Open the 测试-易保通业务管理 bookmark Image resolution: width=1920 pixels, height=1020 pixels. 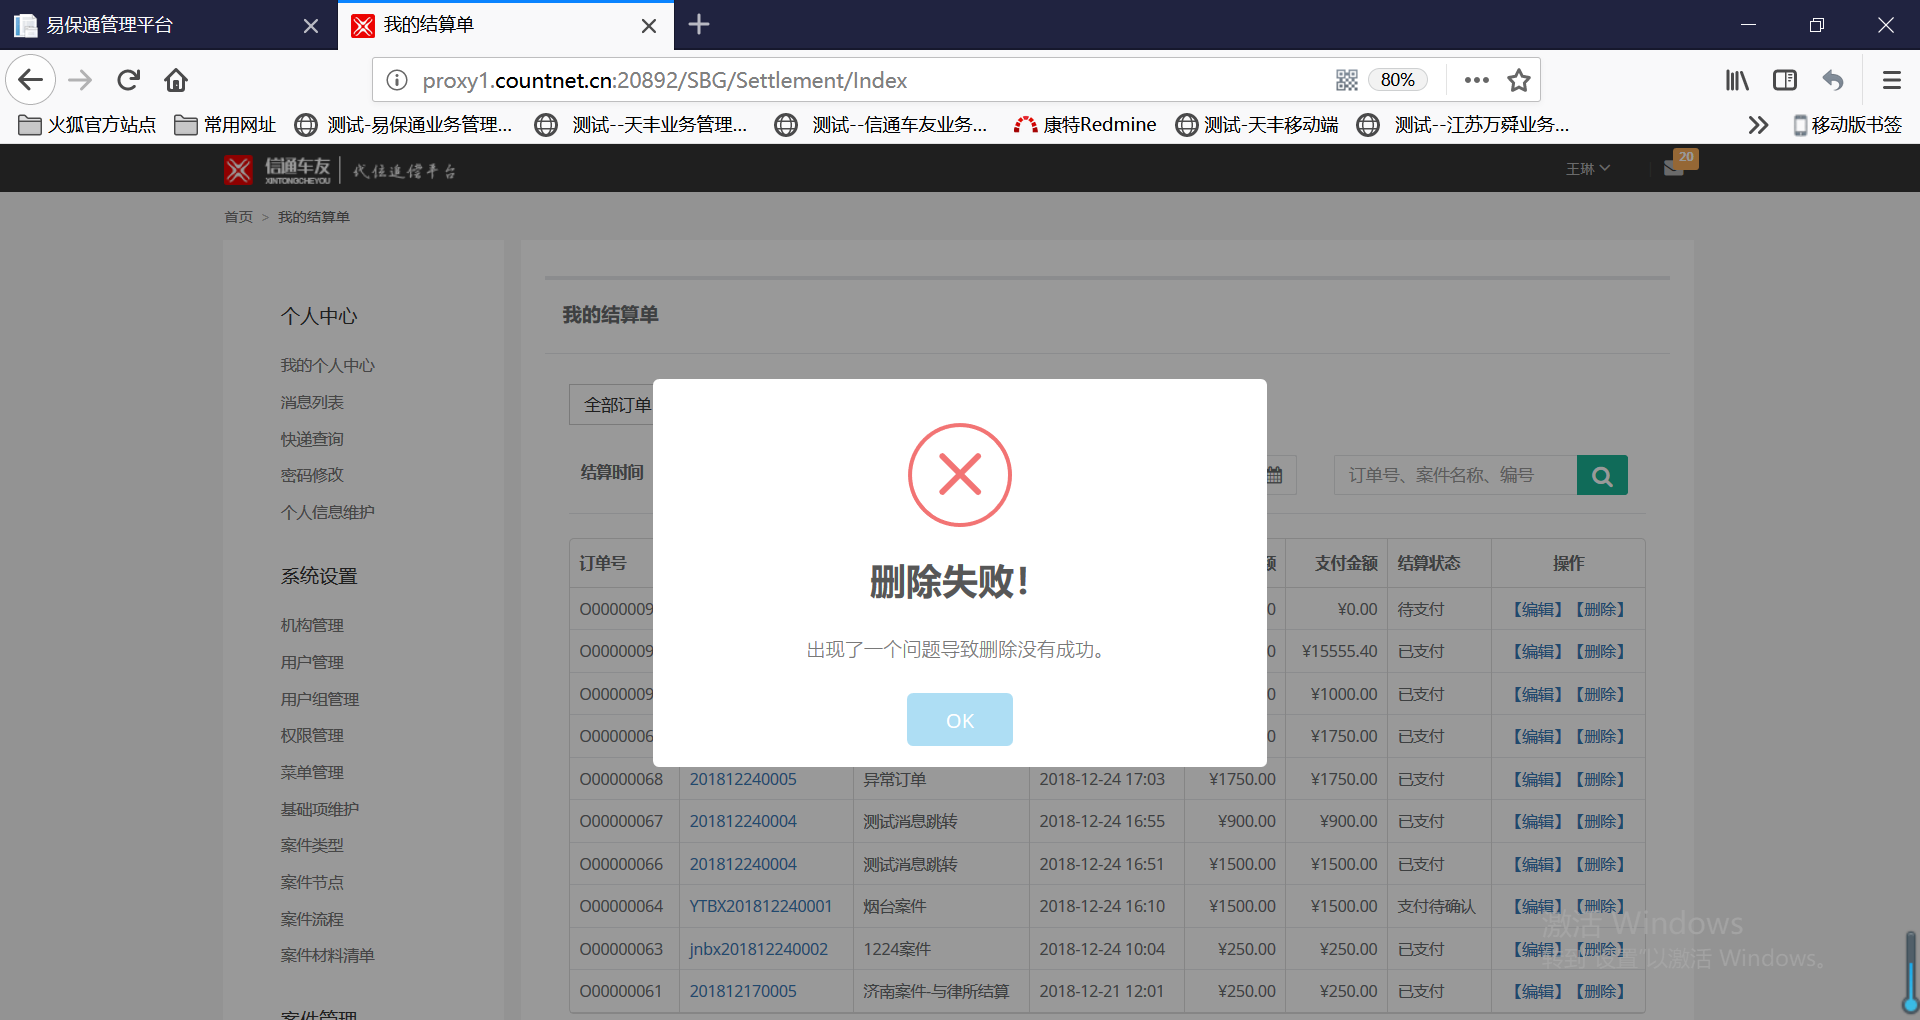click(x=404, y=125)
